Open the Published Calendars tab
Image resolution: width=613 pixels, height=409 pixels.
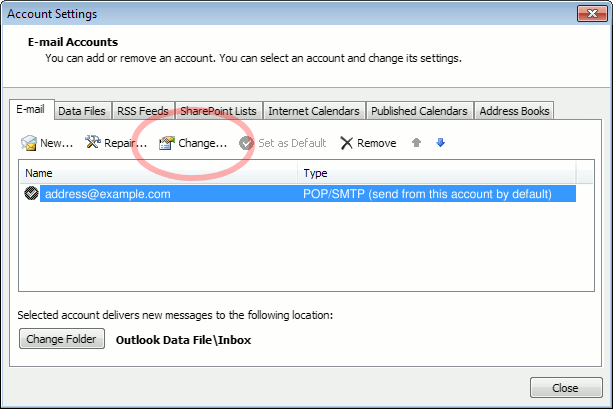click(418, 111)
